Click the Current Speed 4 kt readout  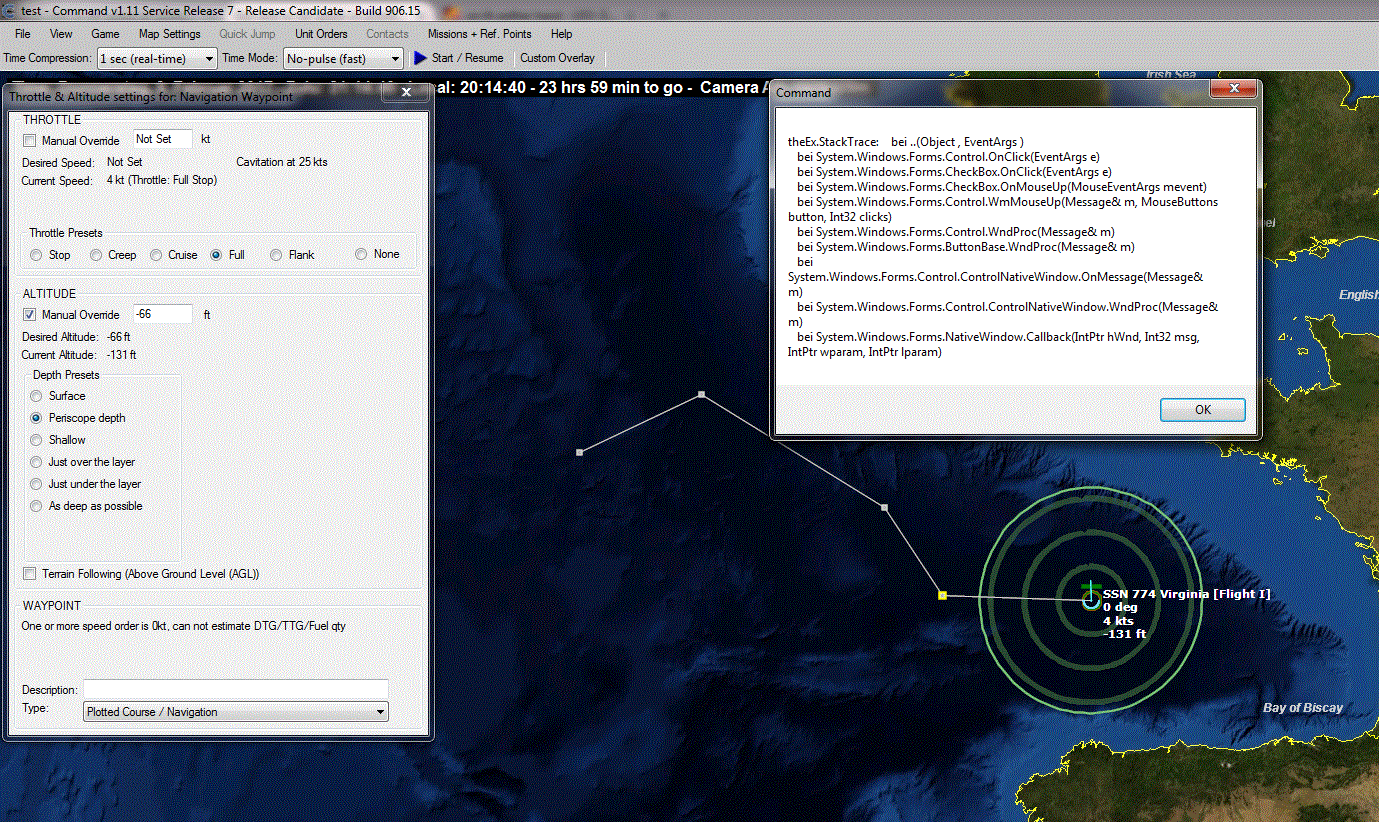162,181
